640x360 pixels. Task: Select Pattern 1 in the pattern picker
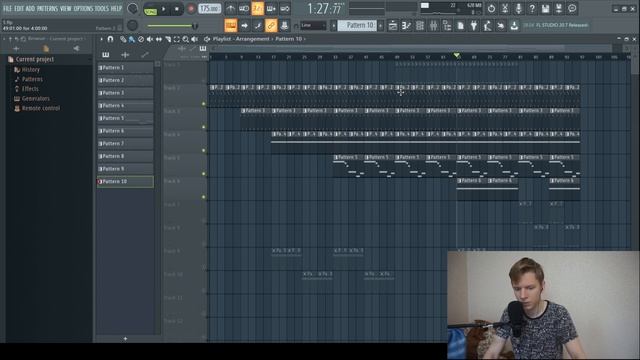(x=125, y=68)
